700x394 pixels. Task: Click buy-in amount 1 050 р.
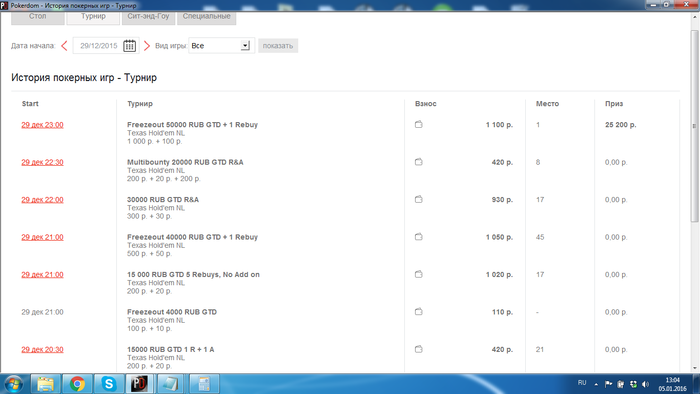coord(499,237)
